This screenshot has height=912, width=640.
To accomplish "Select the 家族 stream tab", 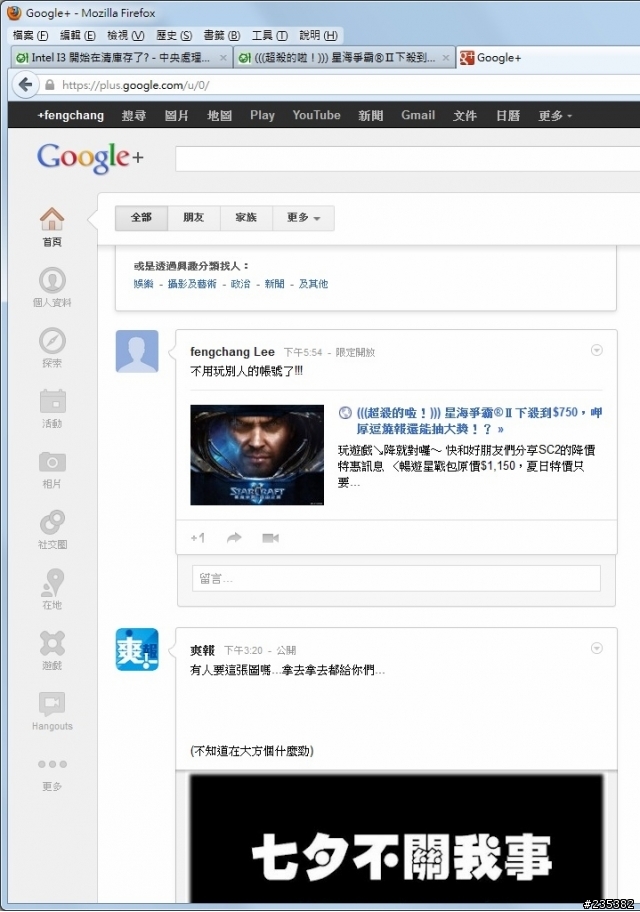I will tap(246, 218).
